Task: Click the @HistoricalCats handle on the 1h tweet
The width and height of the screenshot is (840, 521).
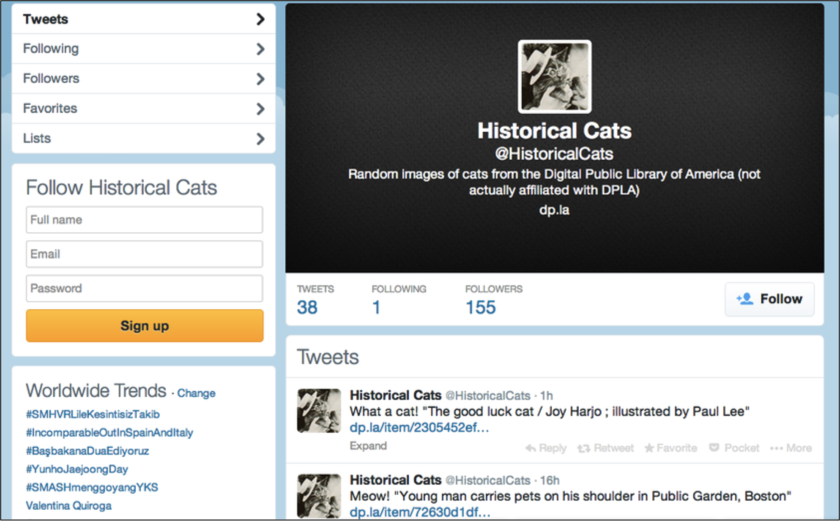Action: coord(488,396)
